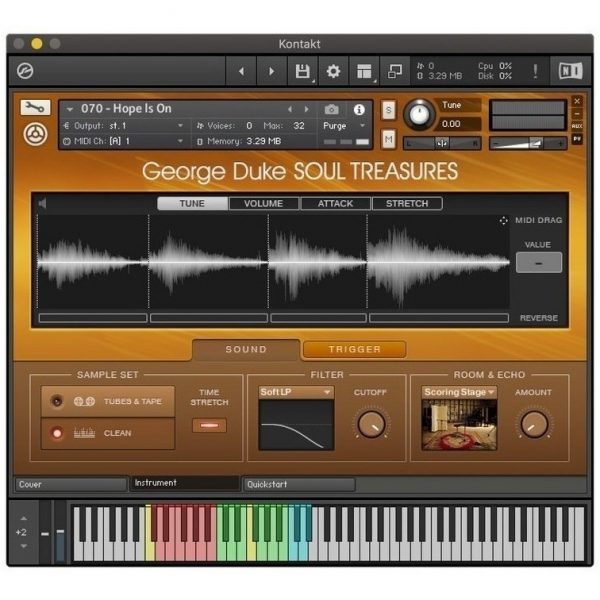Click the Tune knob

coord(419,114)
